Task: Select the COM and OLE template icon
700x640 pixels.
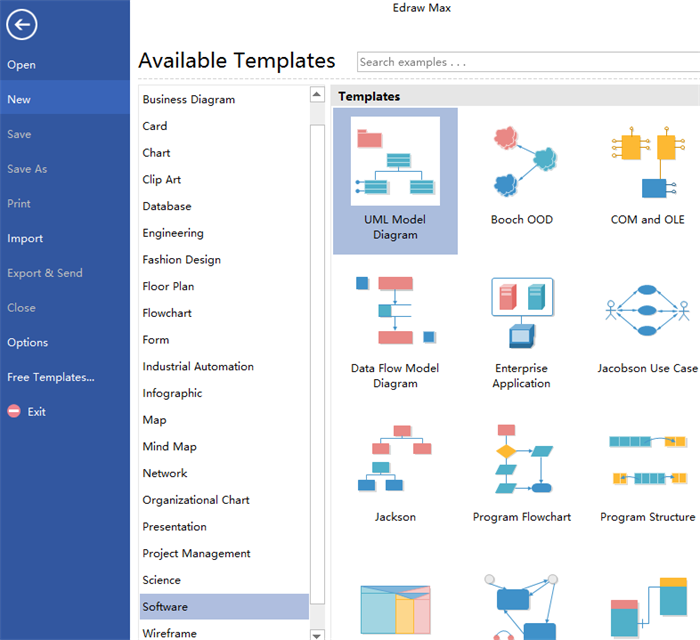Action: coord(648,162)
